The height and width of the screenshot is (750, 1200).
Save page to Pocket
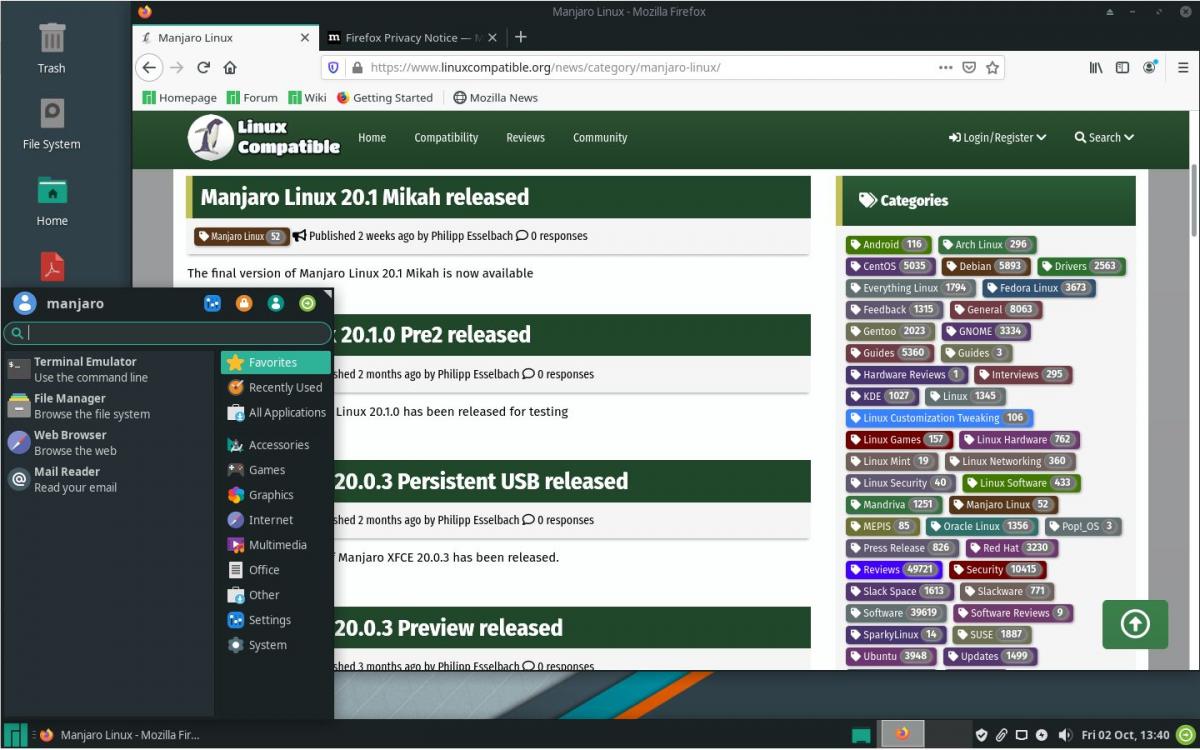pos(968,68)
